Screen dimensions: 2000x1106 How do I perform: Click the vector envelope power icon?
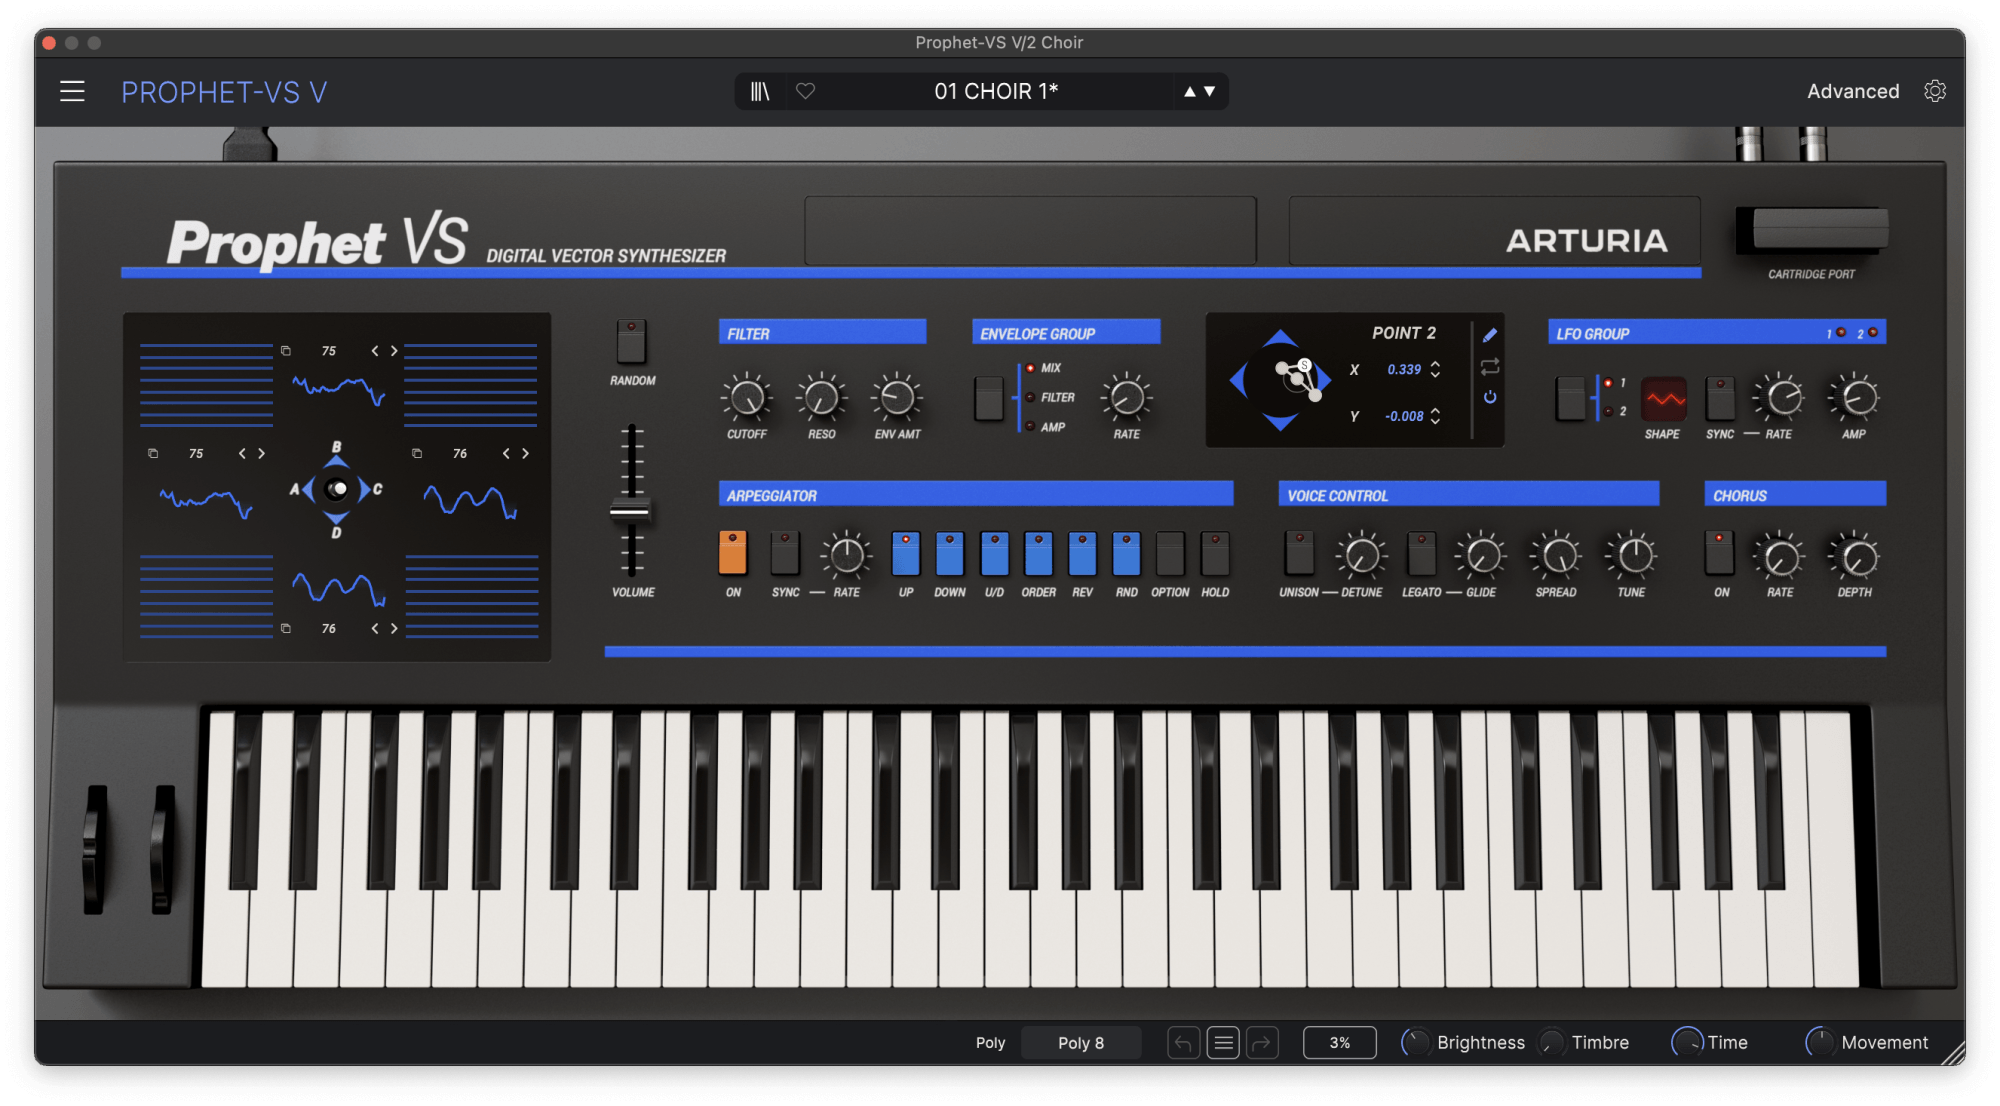[1490, 397]
